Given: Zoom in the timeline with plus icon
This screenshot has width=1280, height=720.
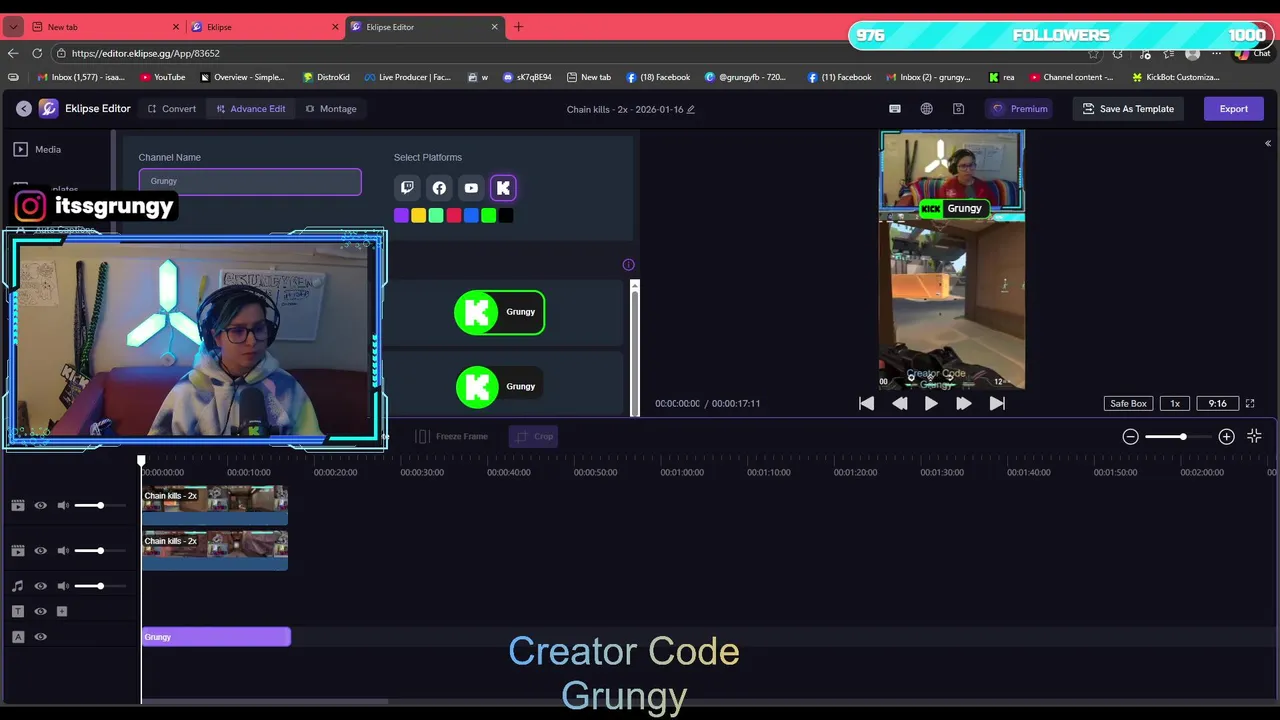Looking at the screenshot, I should tap(1226, 436).
